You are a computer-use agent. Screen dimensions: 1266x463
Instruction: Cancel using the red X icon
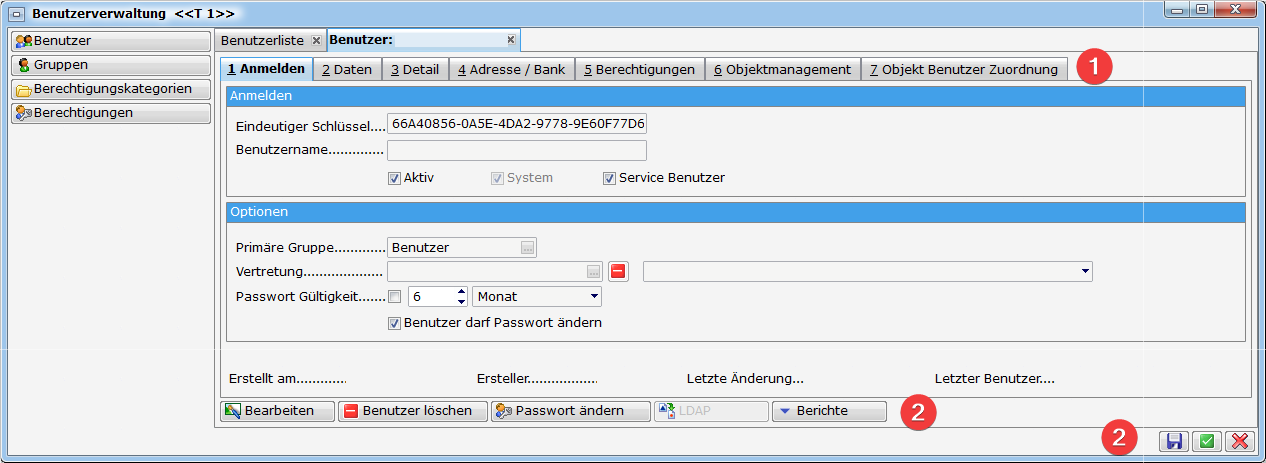click(1239, 441)
